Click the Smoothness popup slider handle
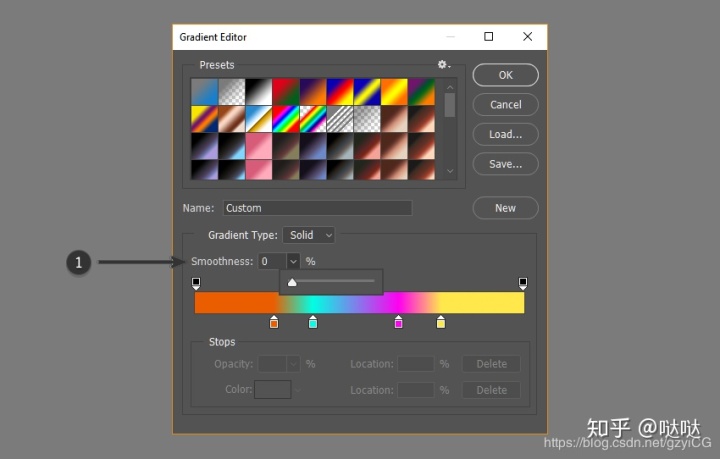This screenshot has height=459, width=720. 292,282
